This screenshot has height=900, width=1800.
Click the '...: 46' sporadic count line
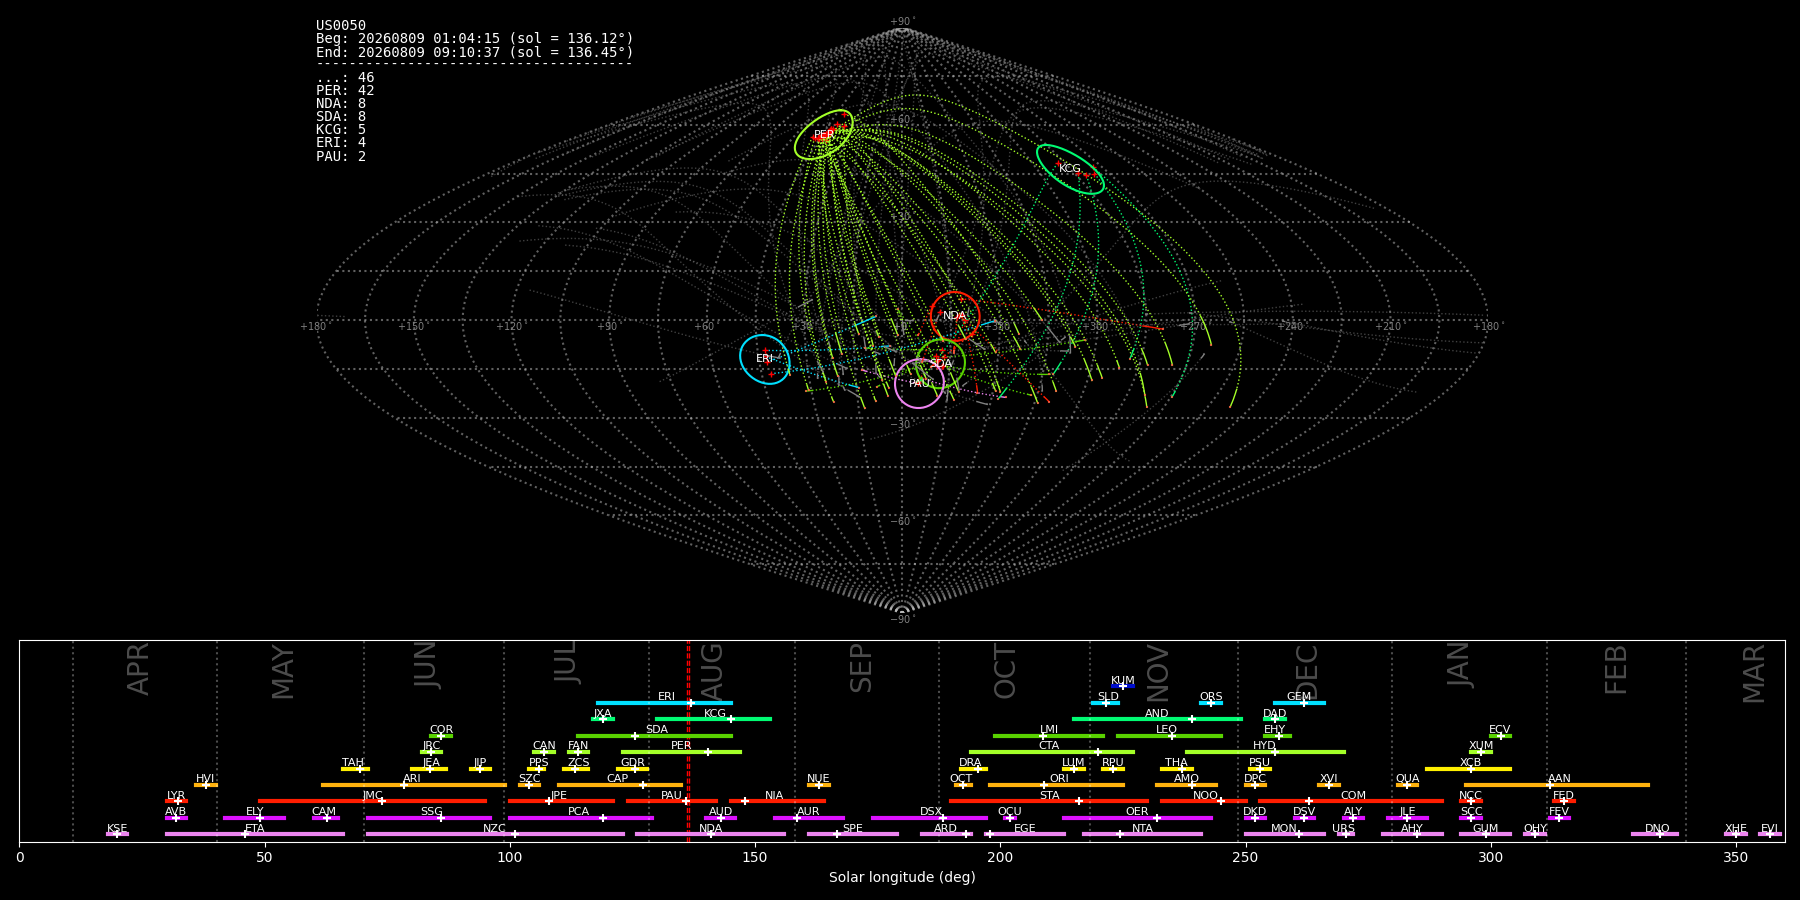pyautogui.click(x=345, y=78)
